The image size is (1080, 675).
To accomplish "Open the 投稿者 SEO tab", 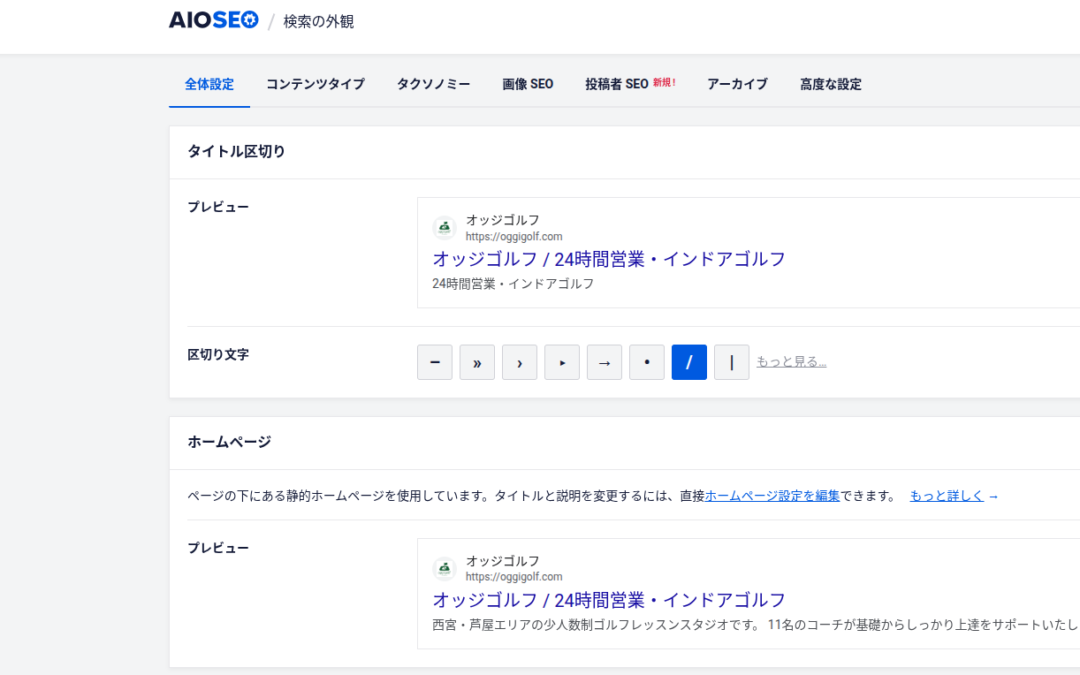I will [616, 84].
